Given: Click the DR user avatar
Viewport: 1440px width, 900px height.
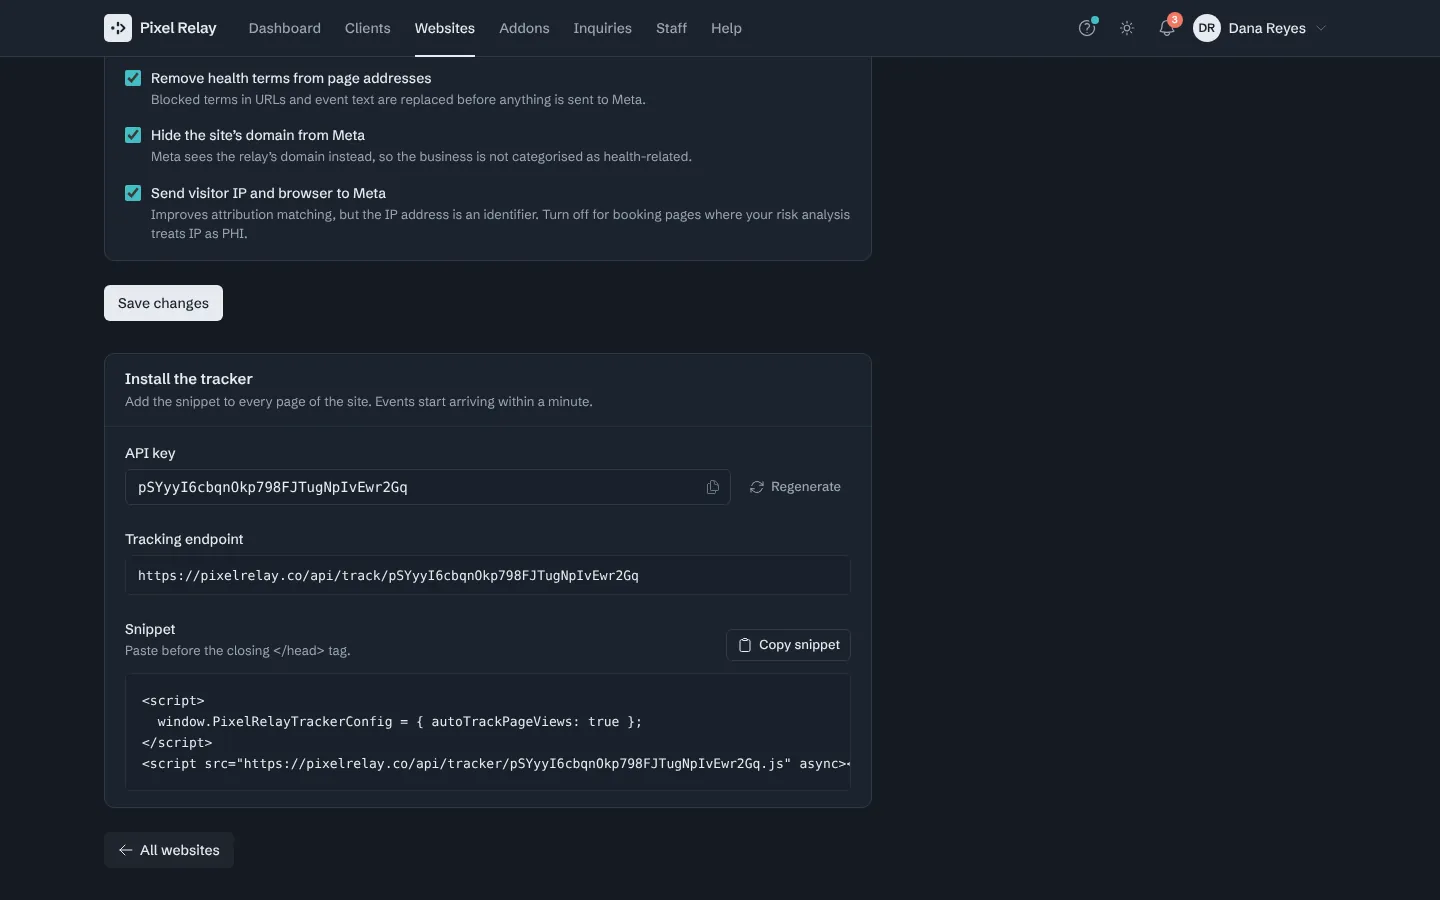Looking at the screenshot, I should 1207,28.
